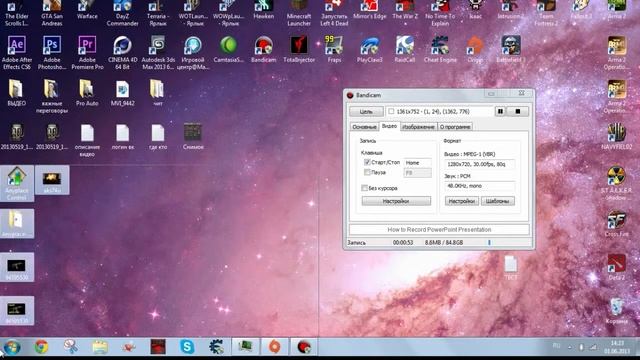
Task: Enable the Пауза hotkey checkbox
Action: pyautogui.click(x=367, y=173)
